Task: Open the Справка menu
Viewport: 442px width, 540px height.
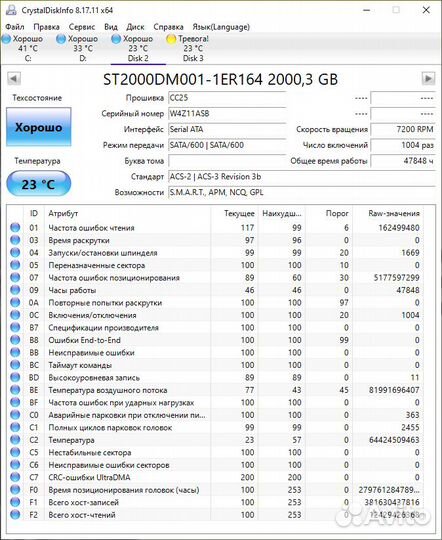Action: click(x=168, y=27)
